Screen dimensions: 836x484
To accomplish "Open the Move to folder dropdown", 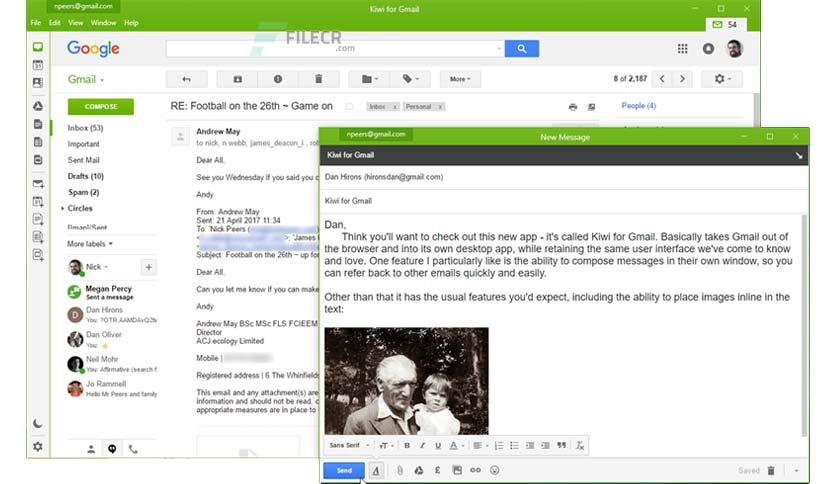I will [369, 79].
